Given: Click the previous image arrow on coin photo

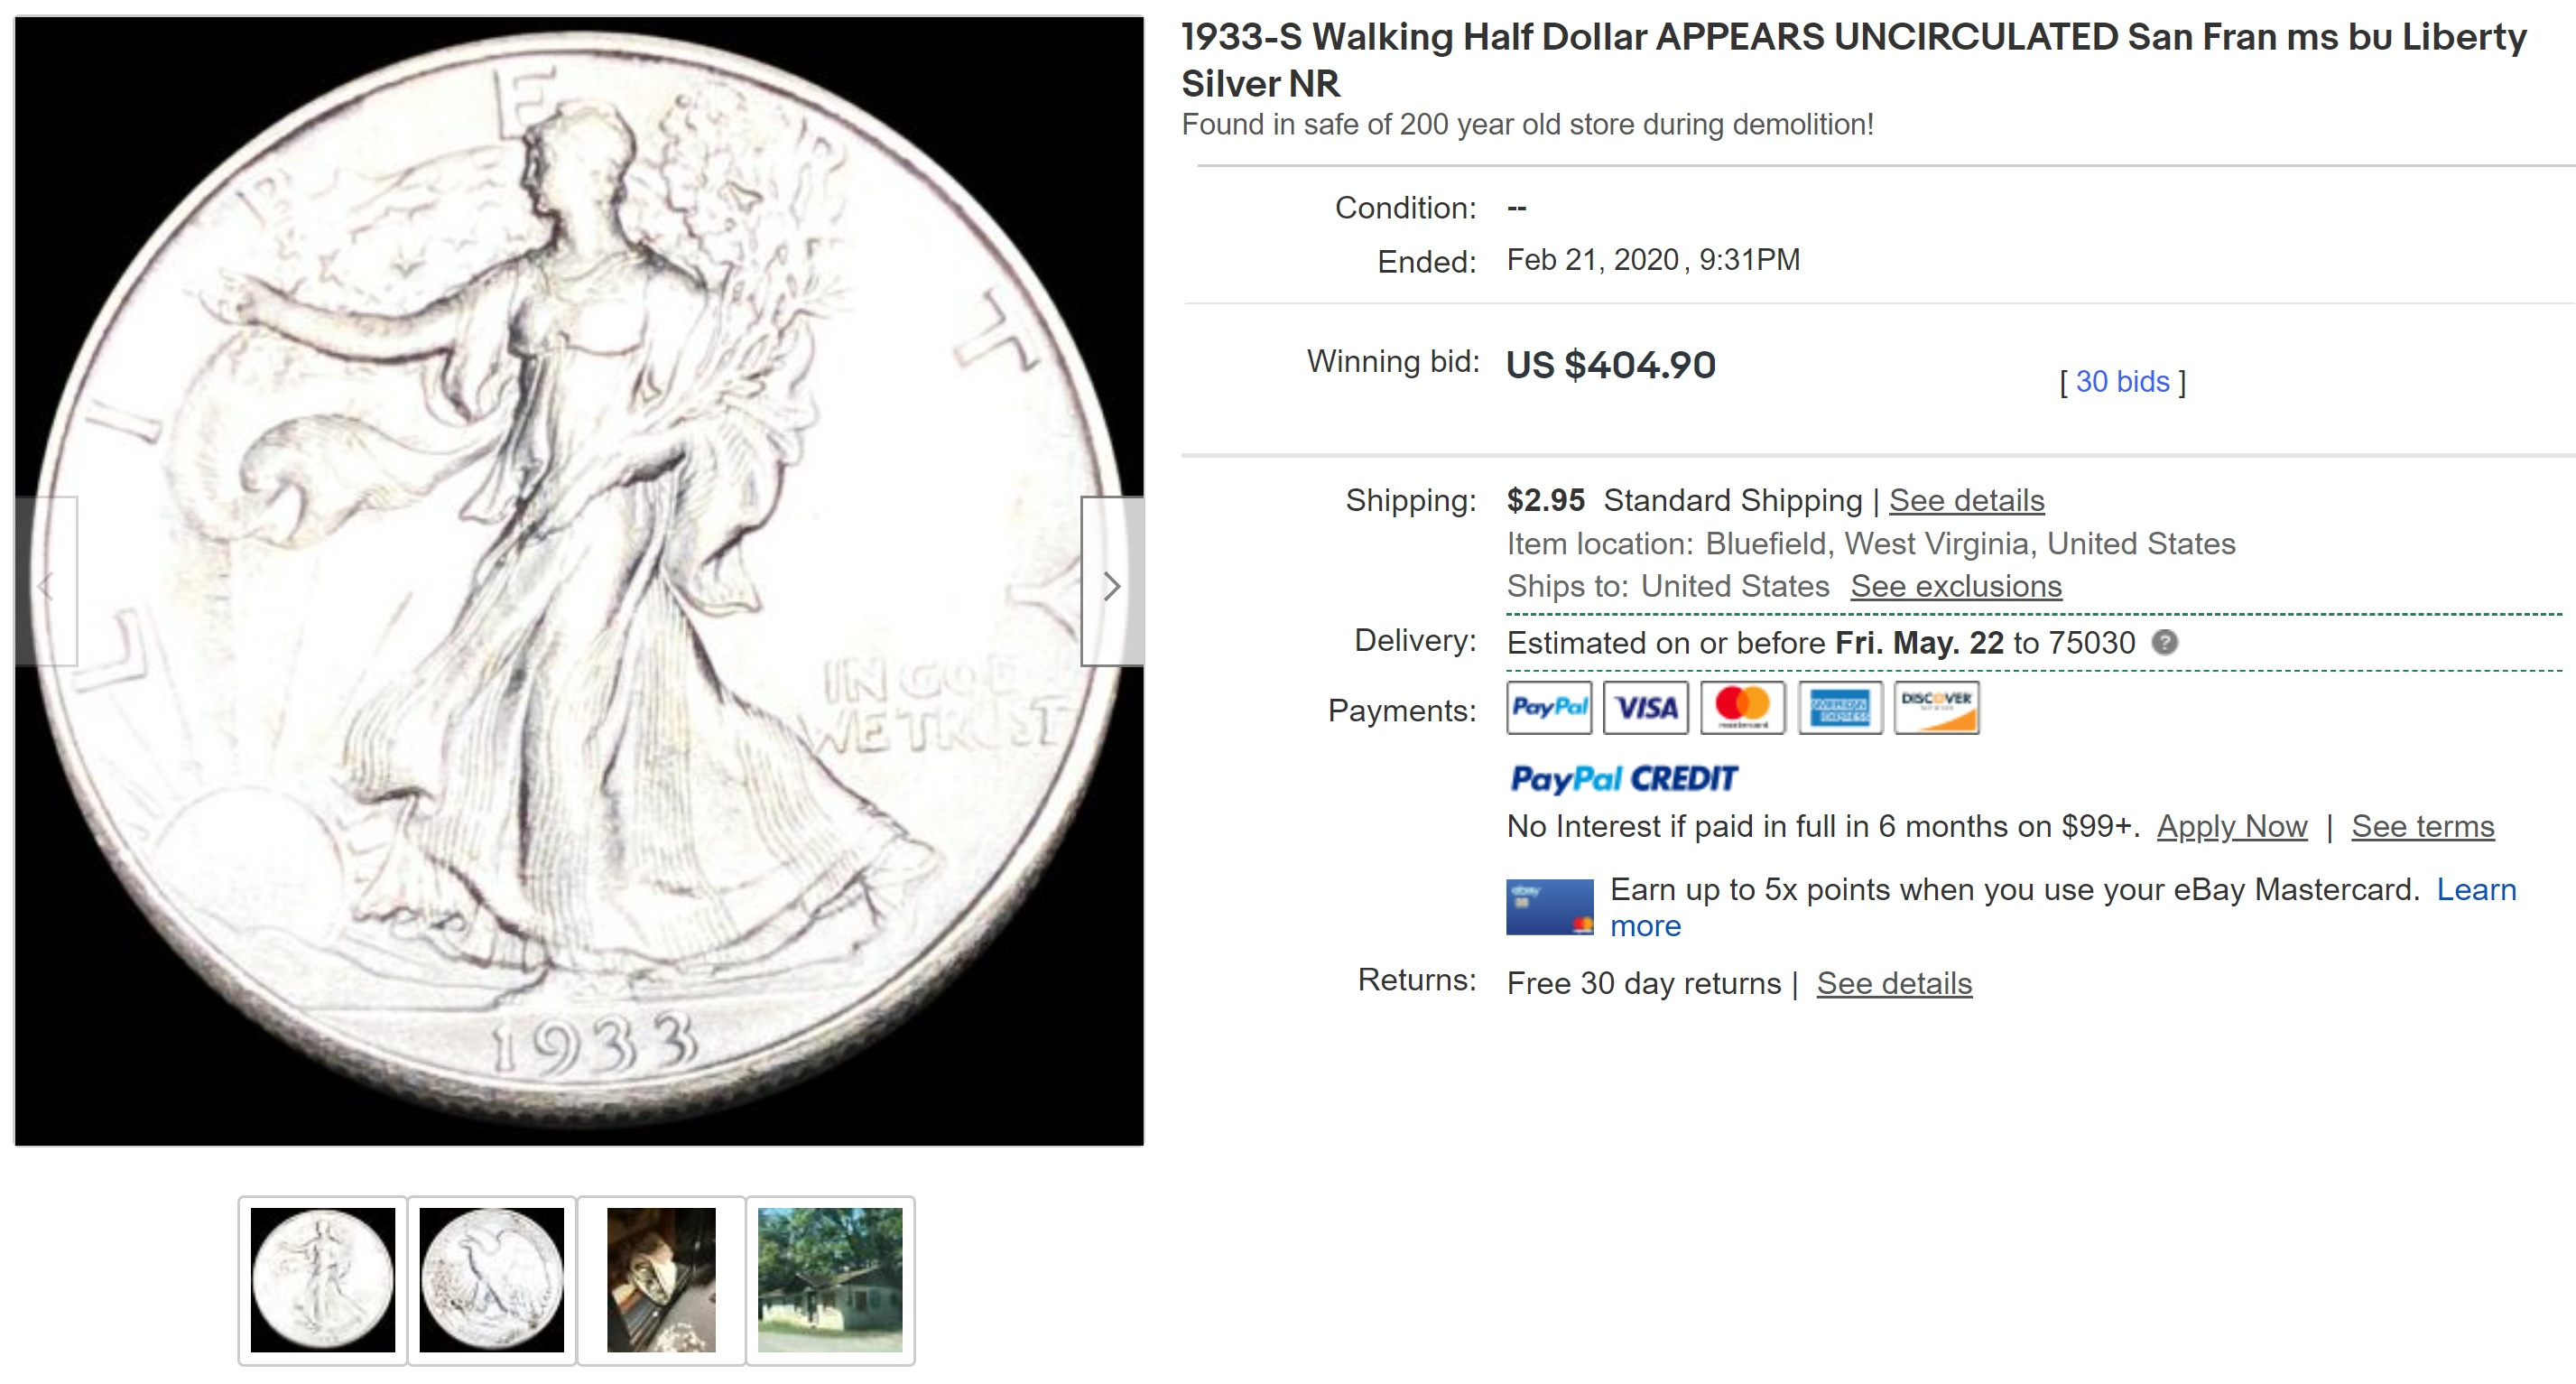Looking at the screenshot, I should [46, 583].
